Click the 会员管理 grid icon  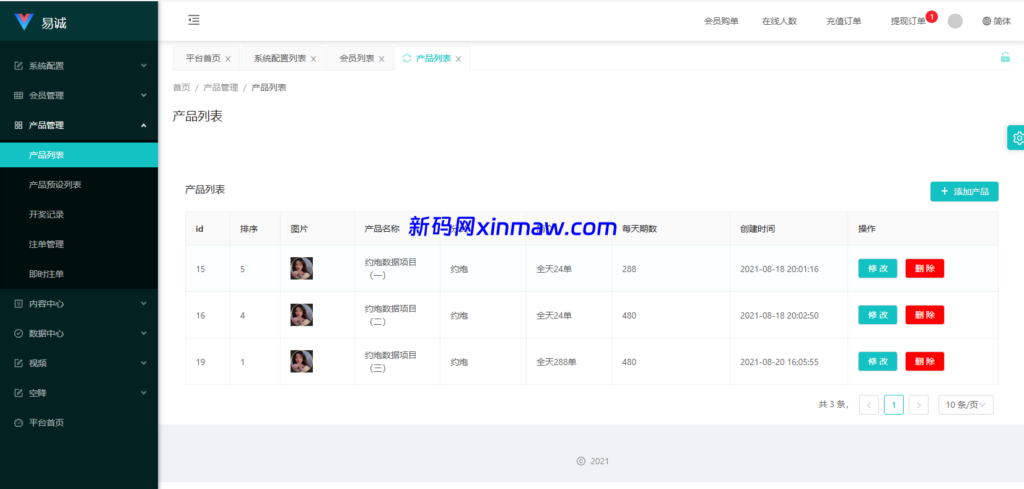[18, 95]
